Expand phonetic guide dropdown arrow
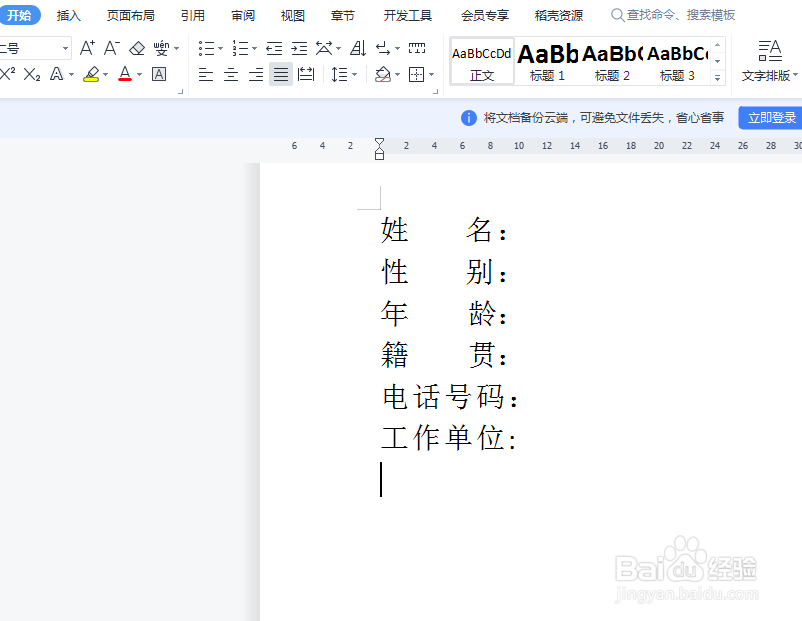 coord(176,49)
